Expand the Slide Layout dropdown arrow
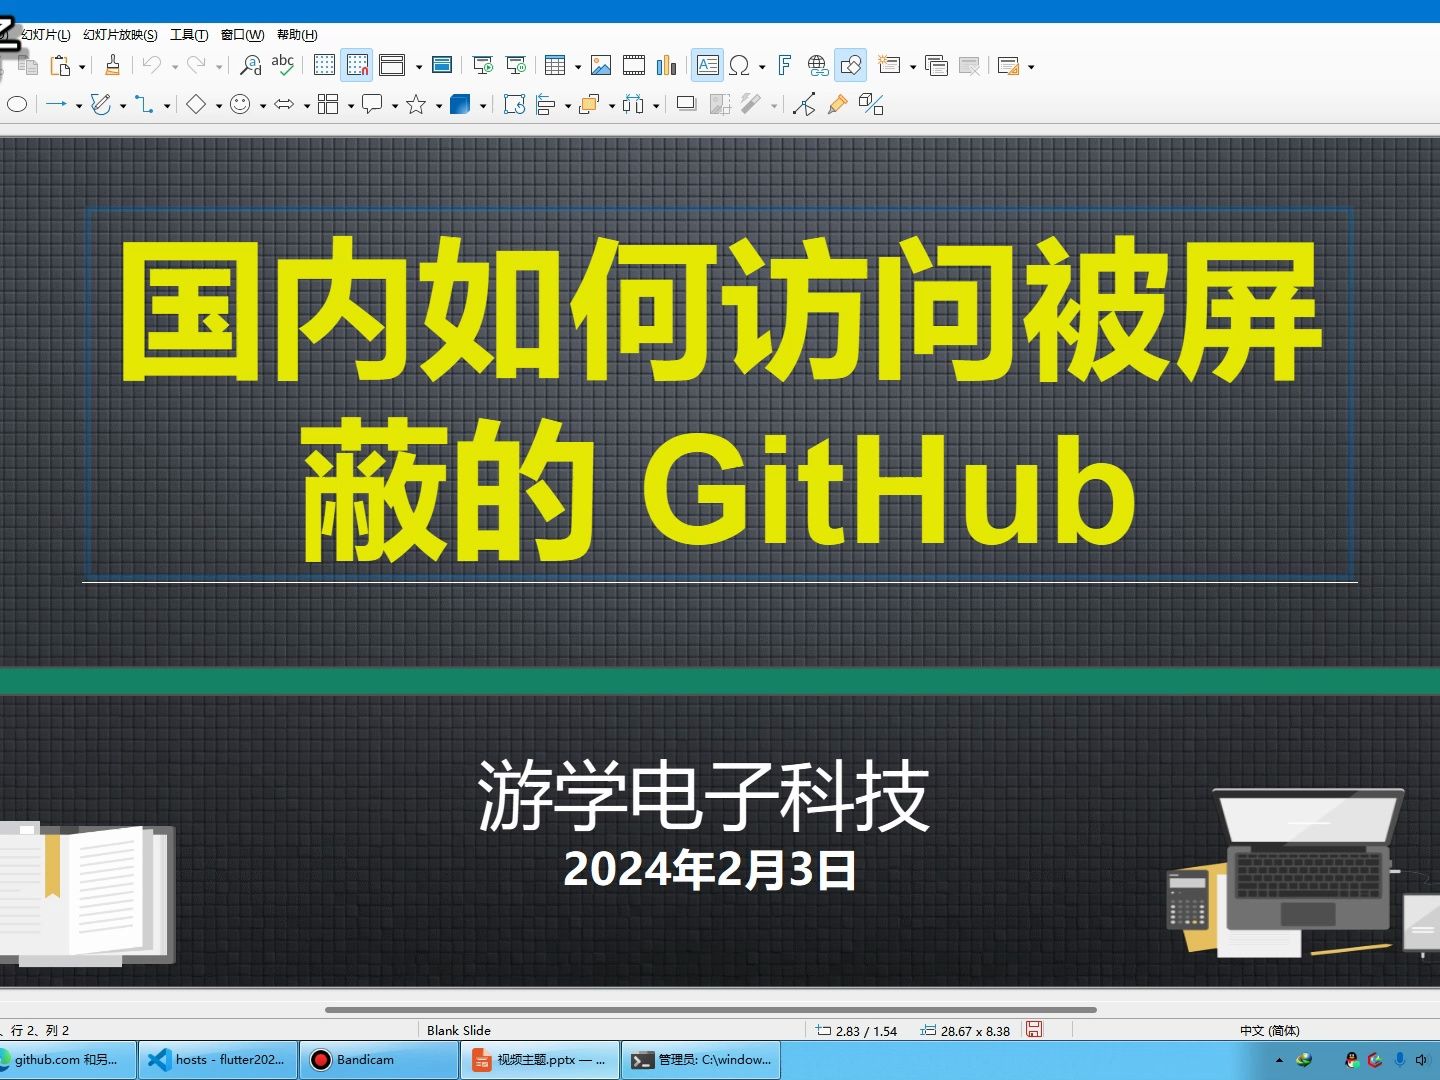This screenshot has width=1440, height=1080. tap(1031, 67)
